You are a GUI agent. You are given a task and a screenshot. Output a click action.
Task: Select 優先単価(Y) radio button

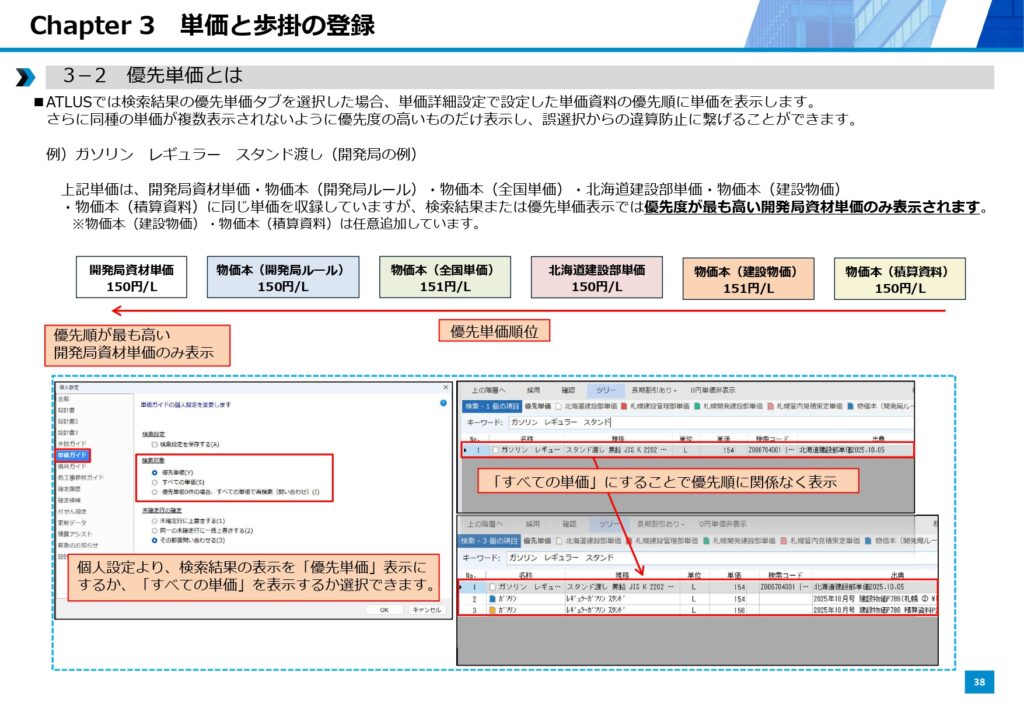point(153,472)
